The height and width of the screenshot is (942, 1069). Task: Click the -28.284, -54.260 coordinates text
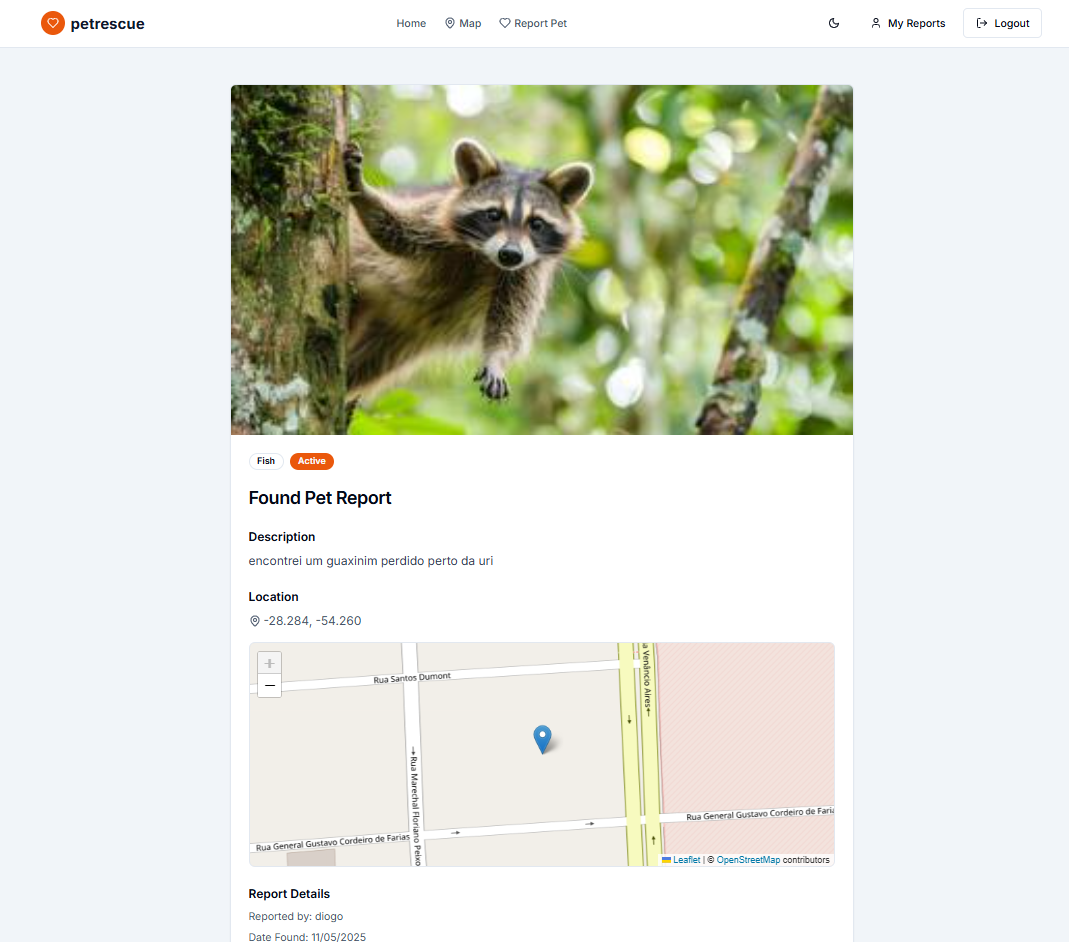[x=312, y=621]
